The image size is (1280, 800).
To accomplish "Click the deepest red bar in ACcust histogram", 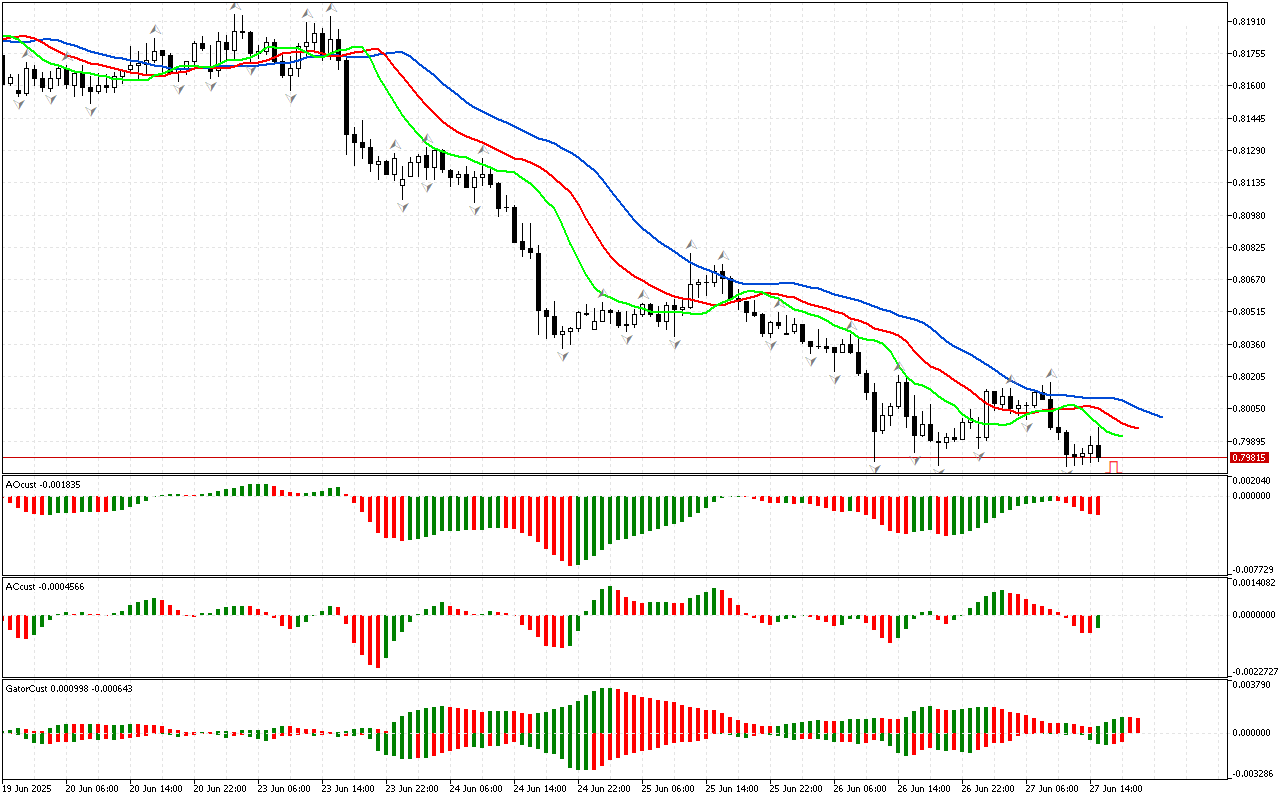I will pos(378,641).
